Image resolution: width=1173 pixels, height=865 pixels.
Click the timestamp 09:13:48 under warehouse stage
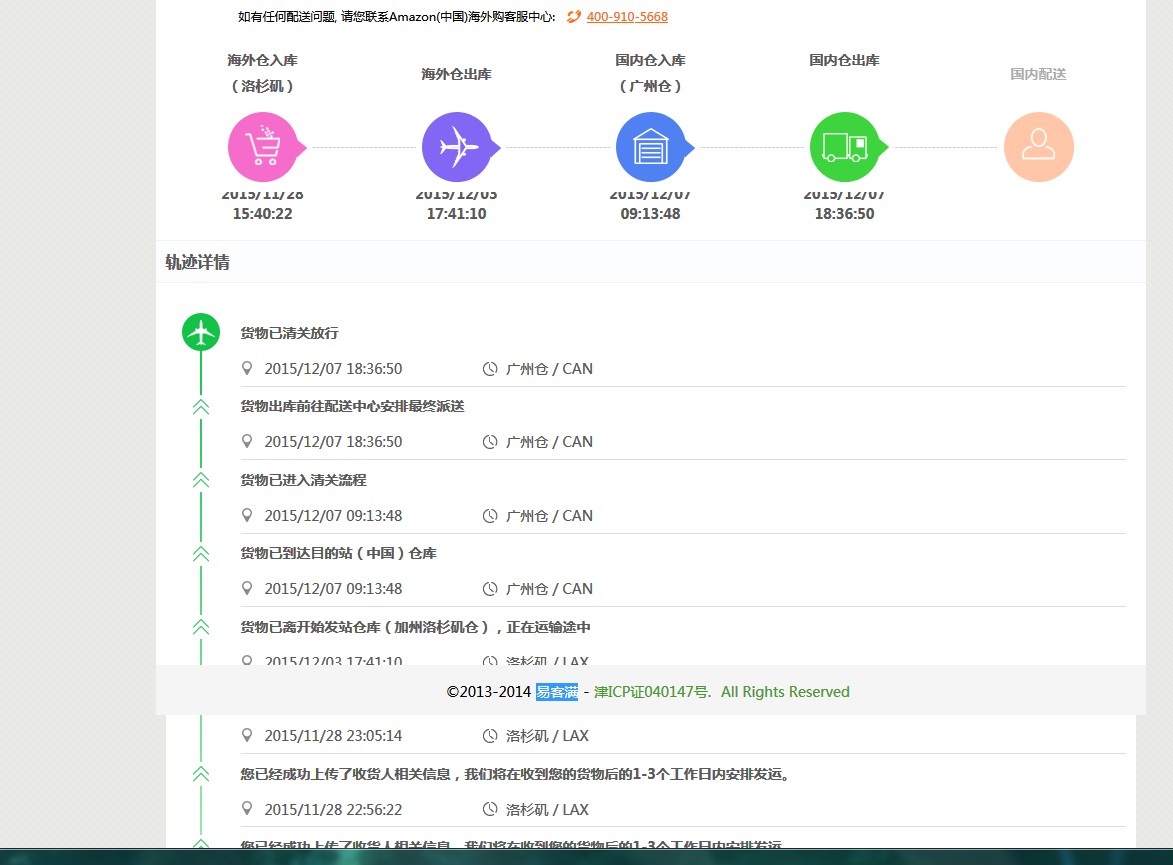tap(650, 214)
